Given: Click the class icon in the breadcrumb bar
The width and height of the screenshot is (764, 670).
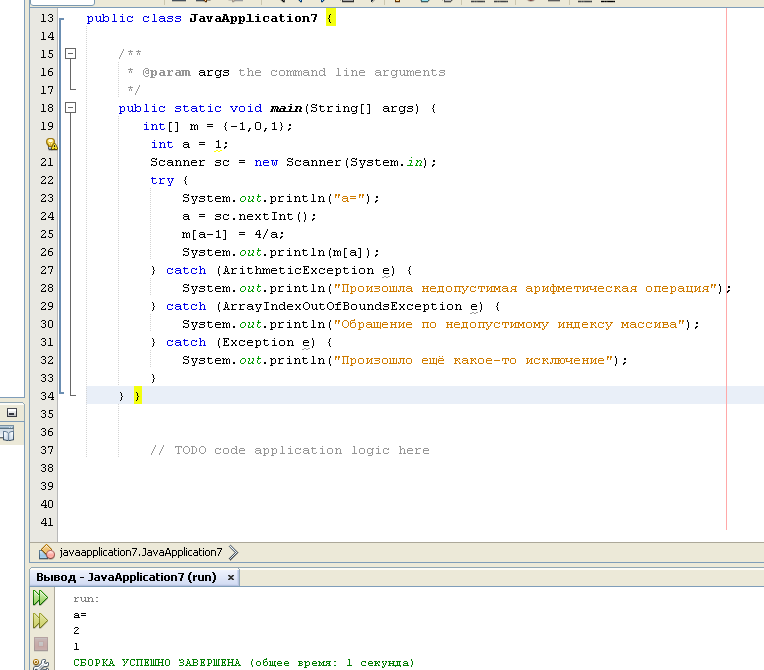Looking at the screenshot, I should [46, 552].
